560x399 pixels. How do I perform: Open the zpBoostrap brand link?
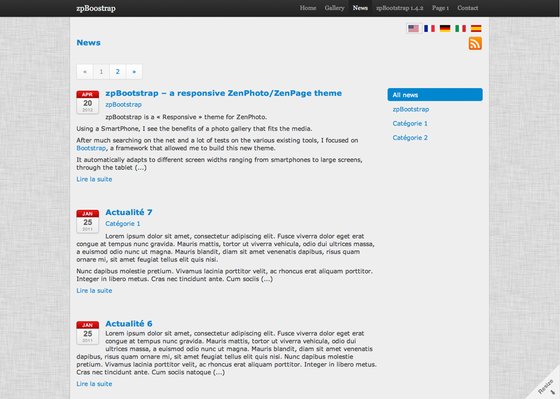(x=96, y=8)
